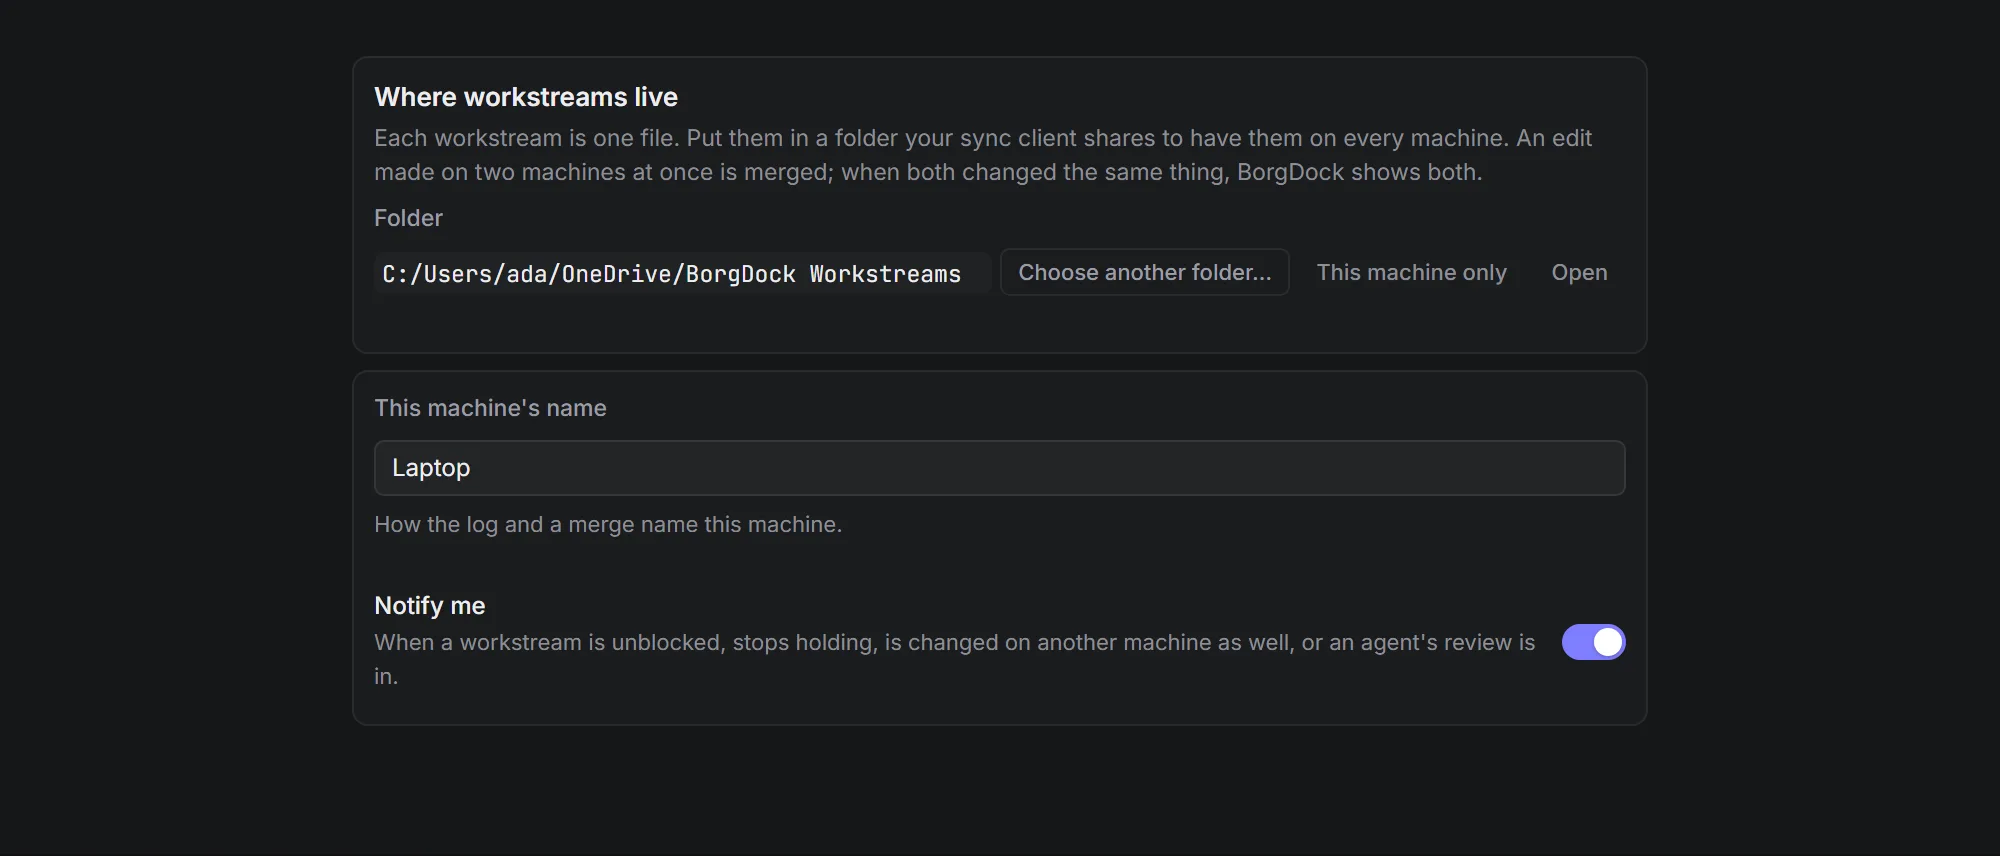Viewport: 2000px width, 856px height.
Task: Click the 'Folder' label
Action: (408, 218)
